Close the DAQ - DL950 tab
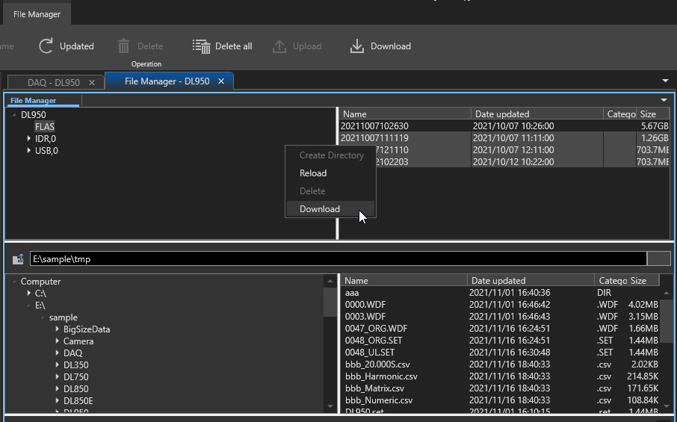The width and height of the screenshot is (677, 422). pyautogui.click(x=92, y=83)
